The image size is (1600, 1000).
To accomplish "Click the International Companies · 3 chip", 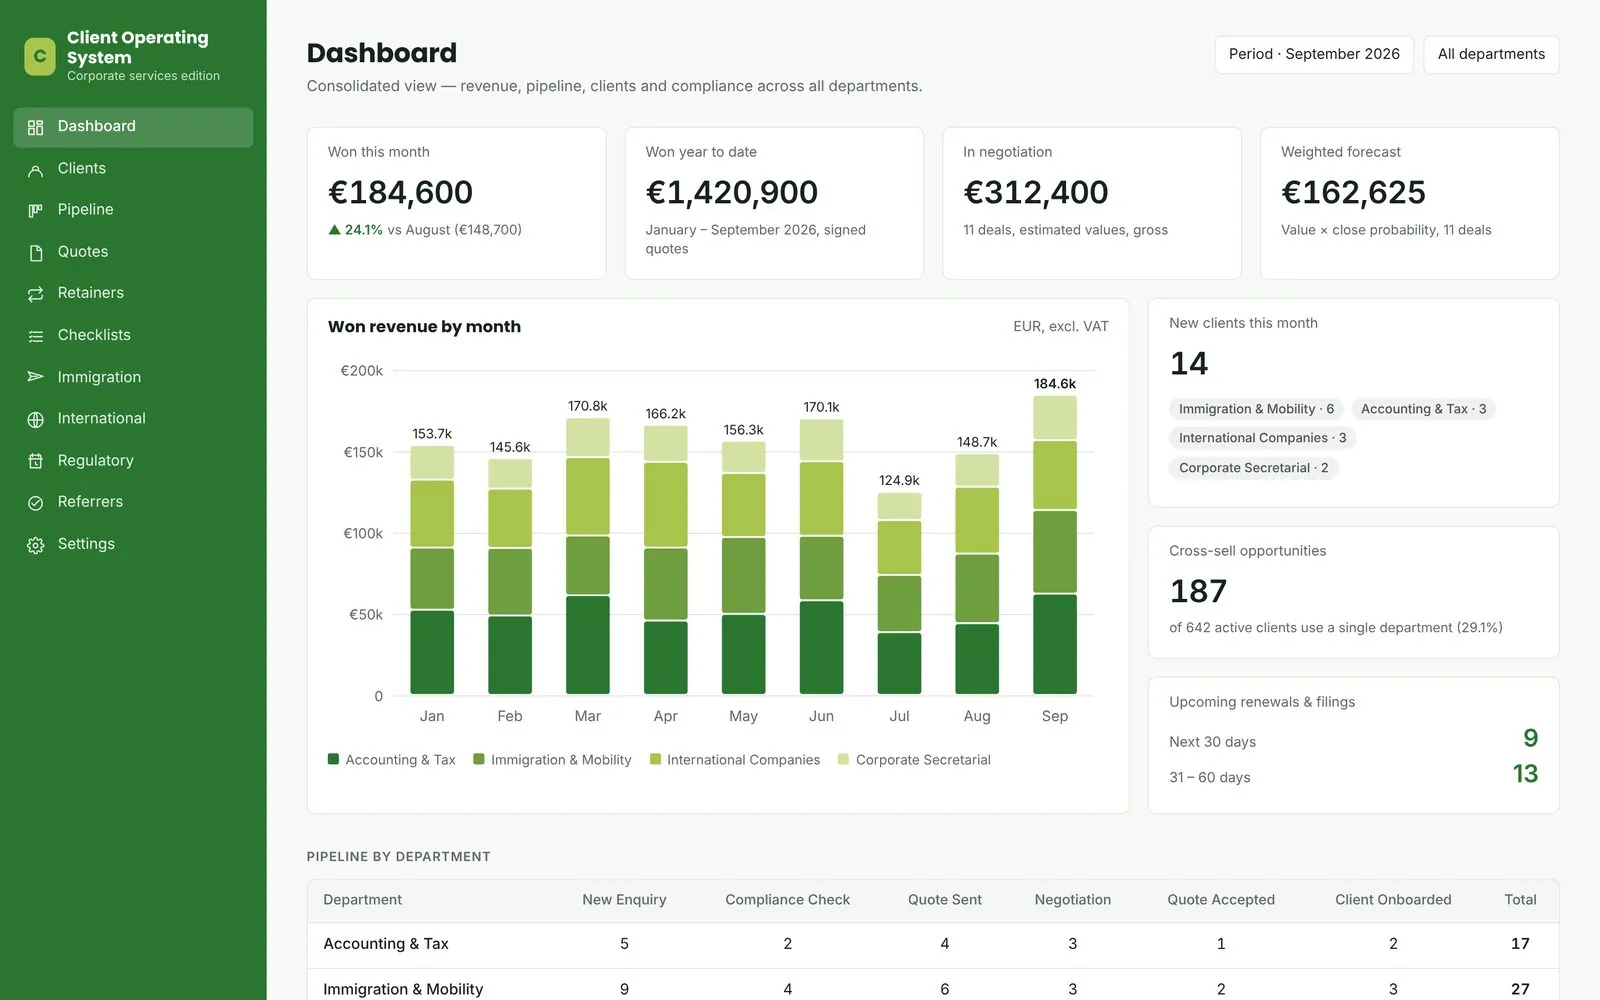I will pyautogui.click(x=1262, y=438).
